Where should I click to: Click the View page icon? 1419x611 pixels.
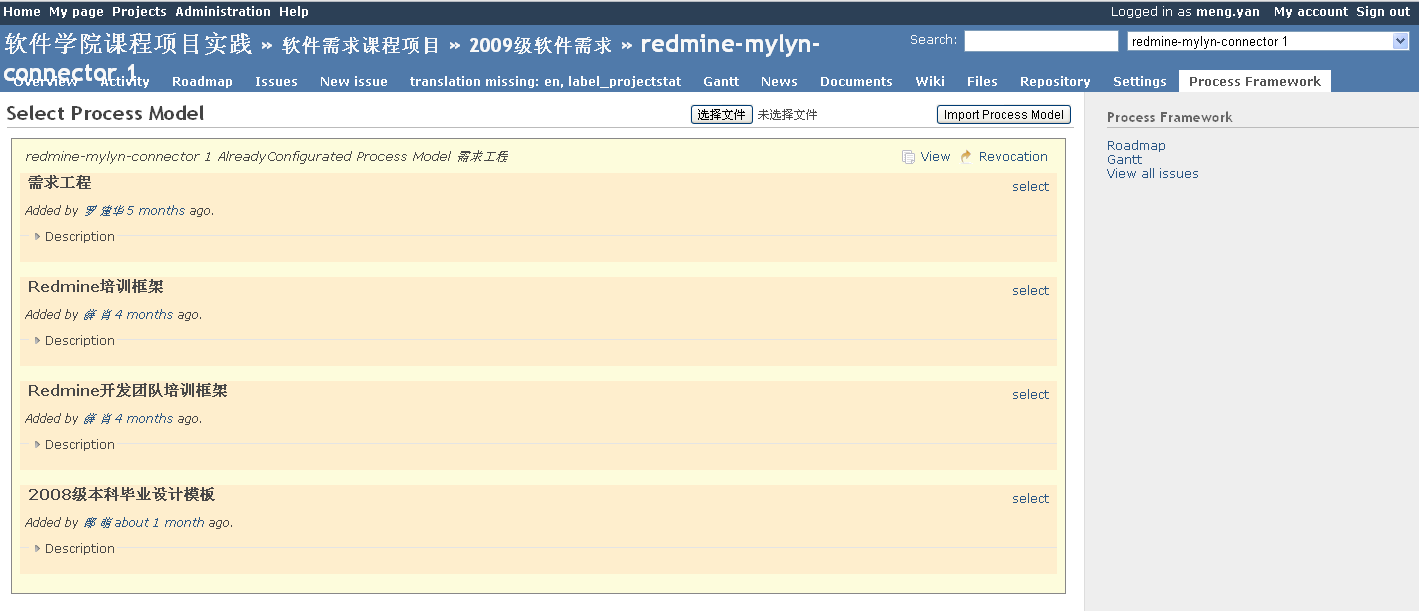(x=908, y=157)
